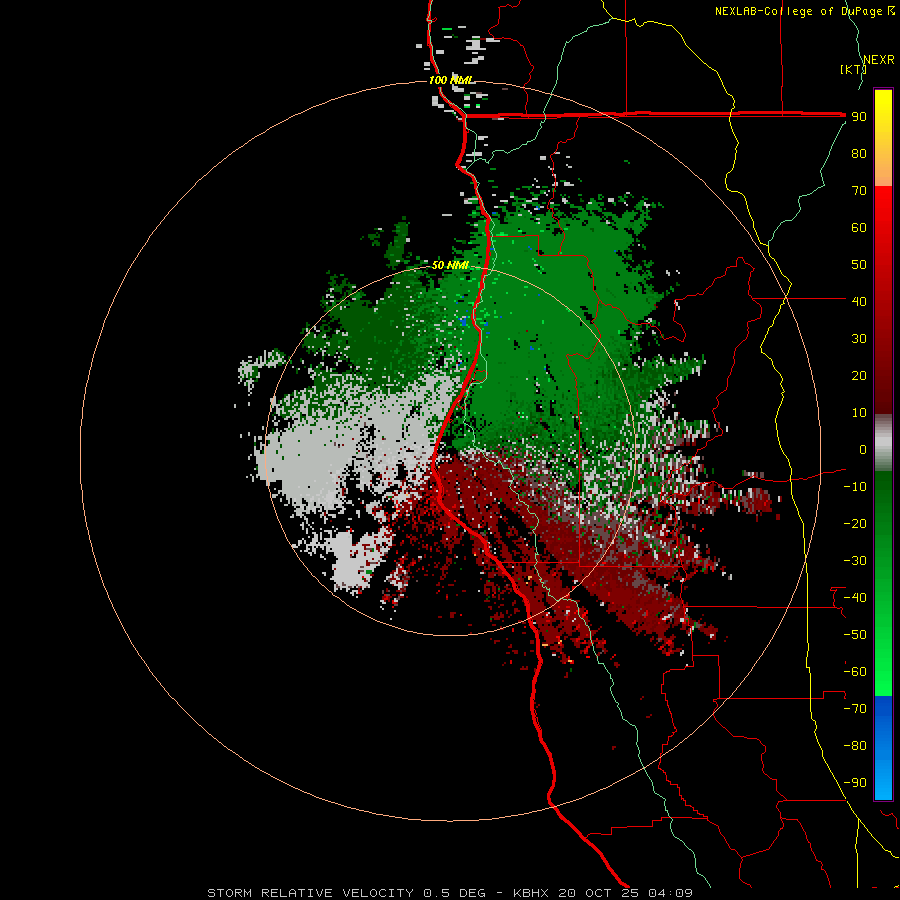This screenshot has height=900, width=900.
Task: Click the positive 70 scale value
Action: point(859,191)
